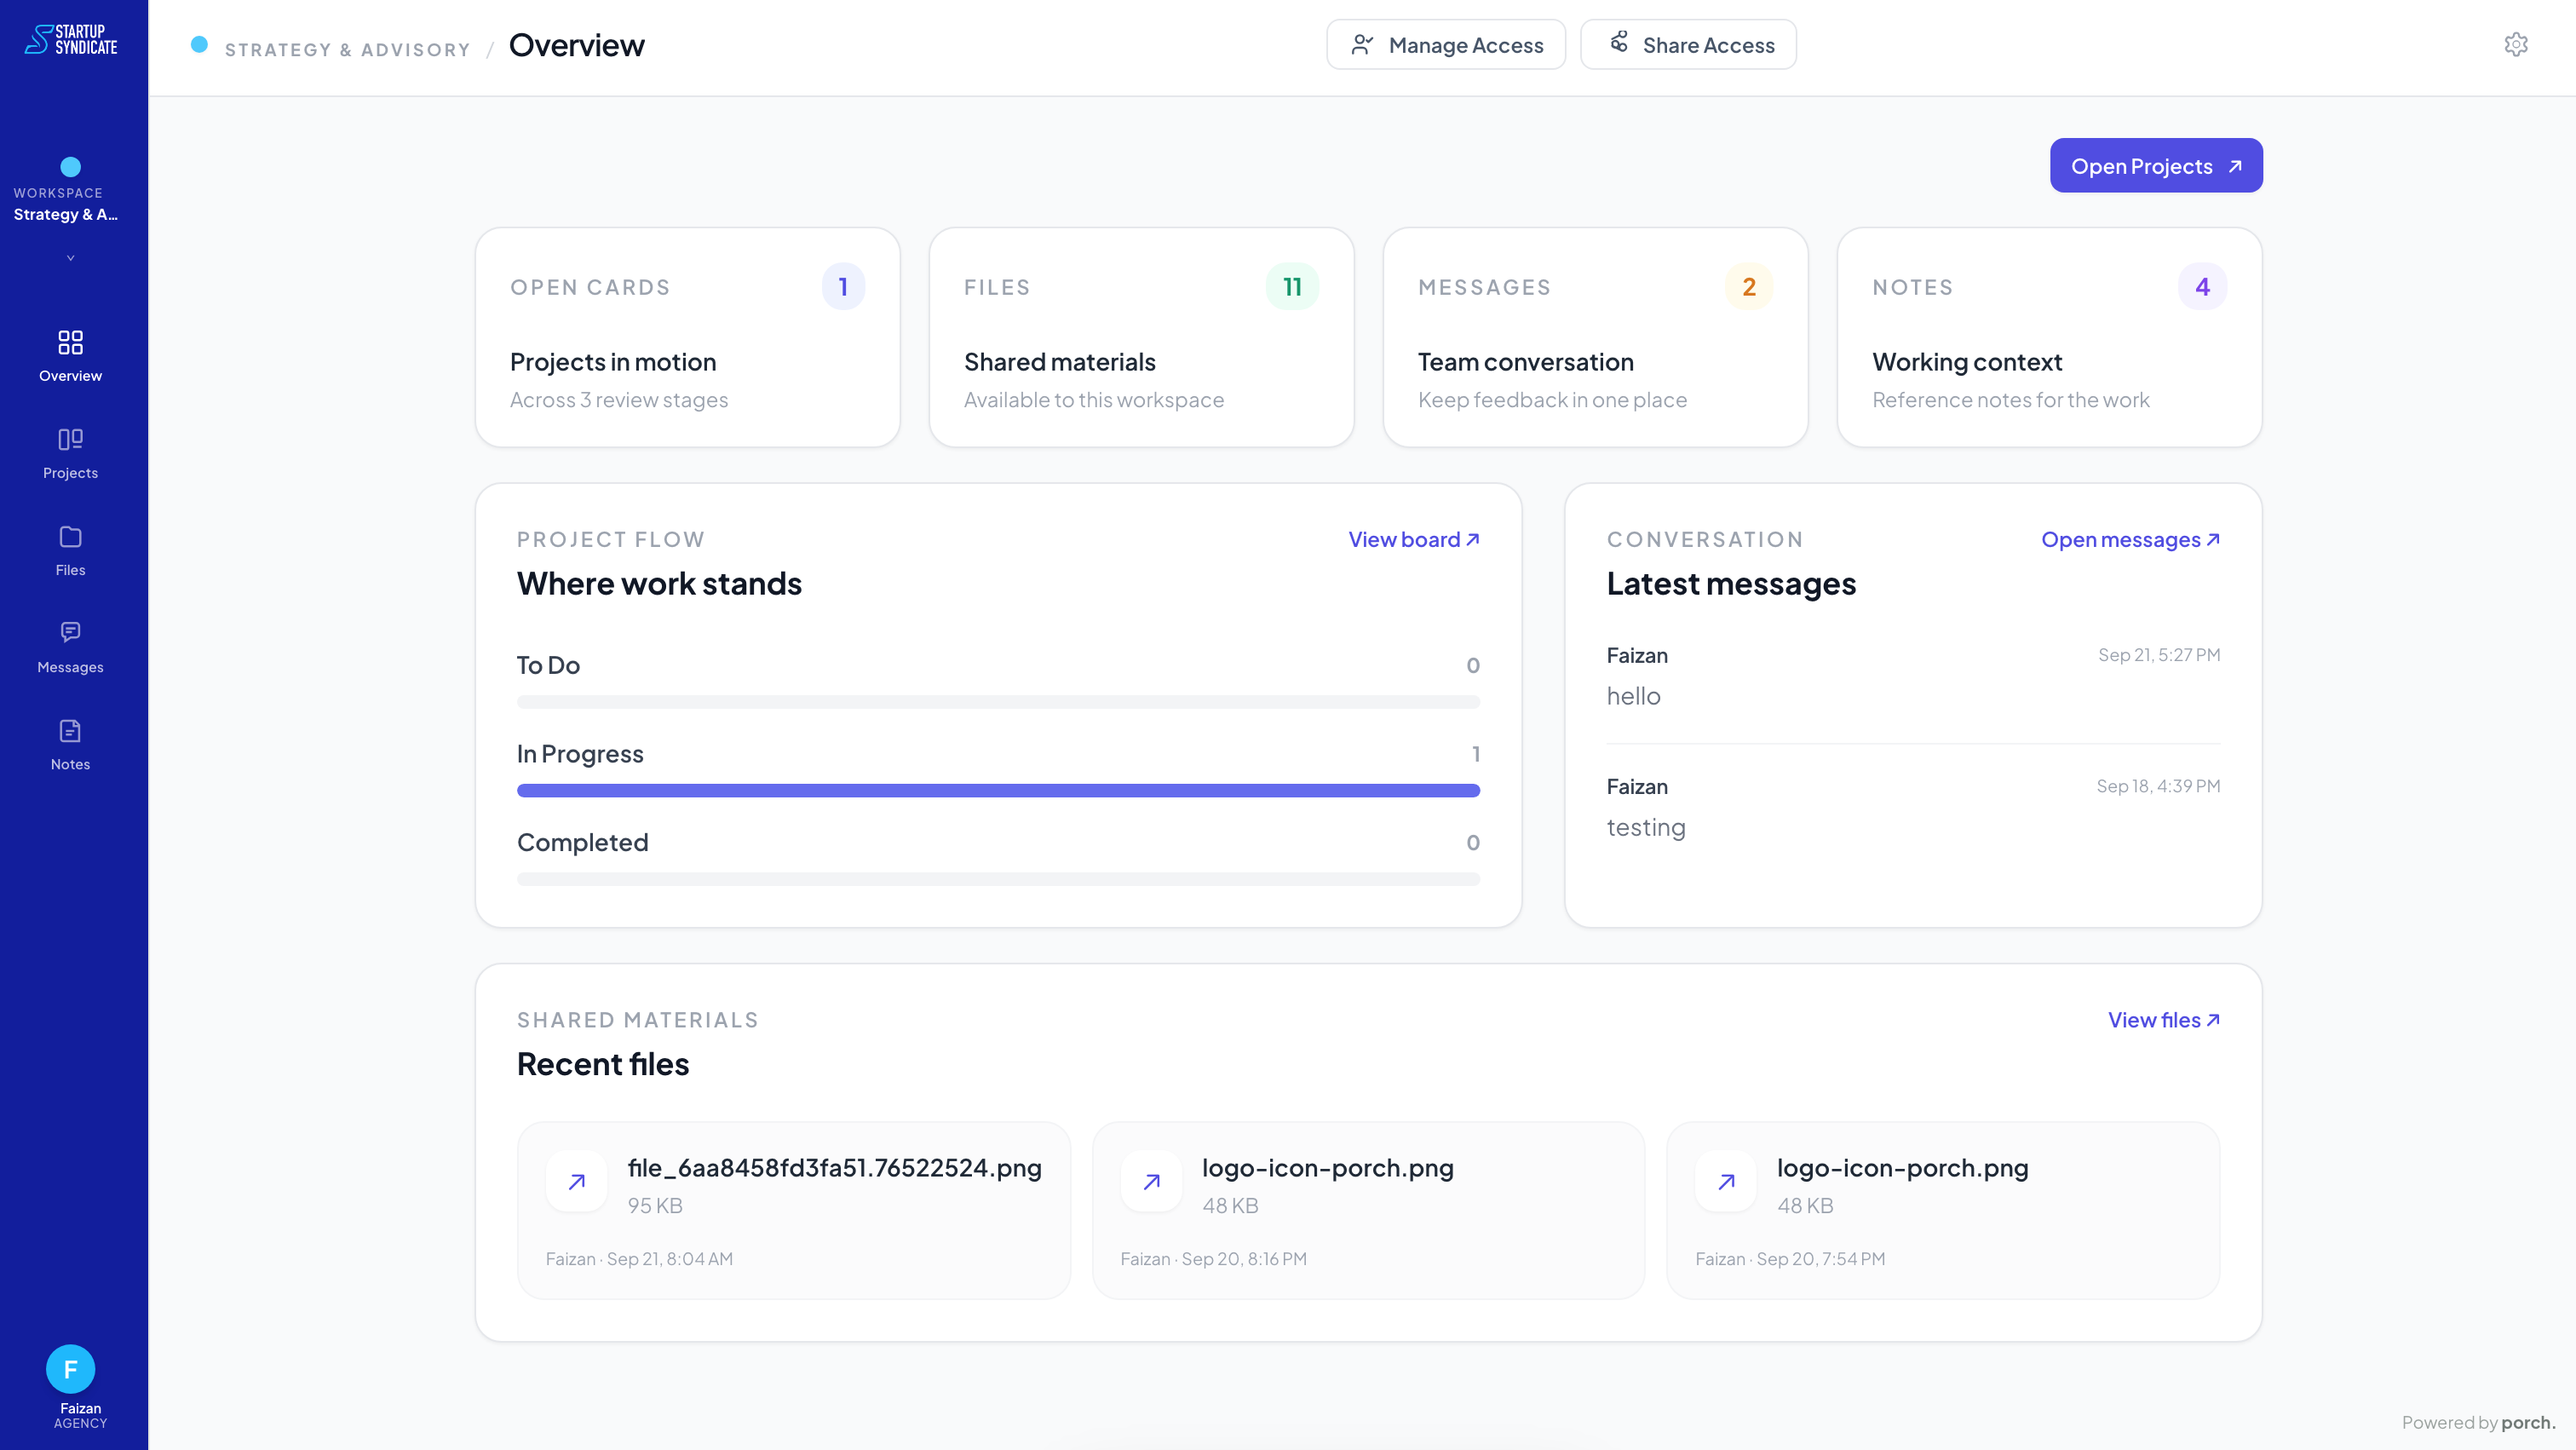This screenshot has height=1450, width=2576.
Task: Go to Projects in the sidebar
Action: click(70, 453)
